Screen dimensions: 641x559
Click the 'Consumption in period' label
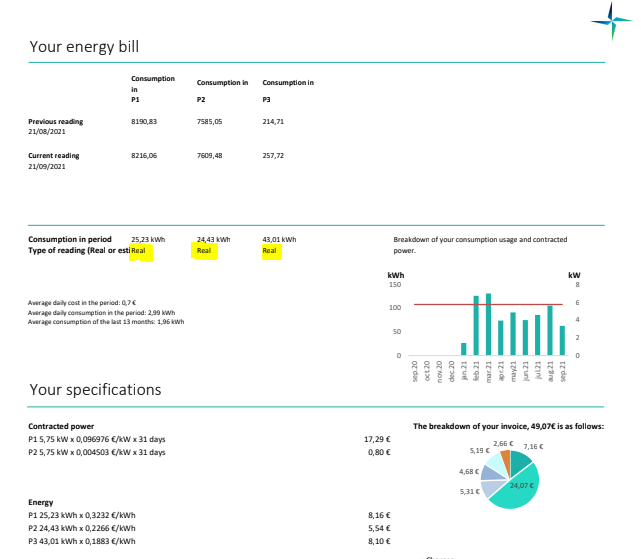[69, 239]
